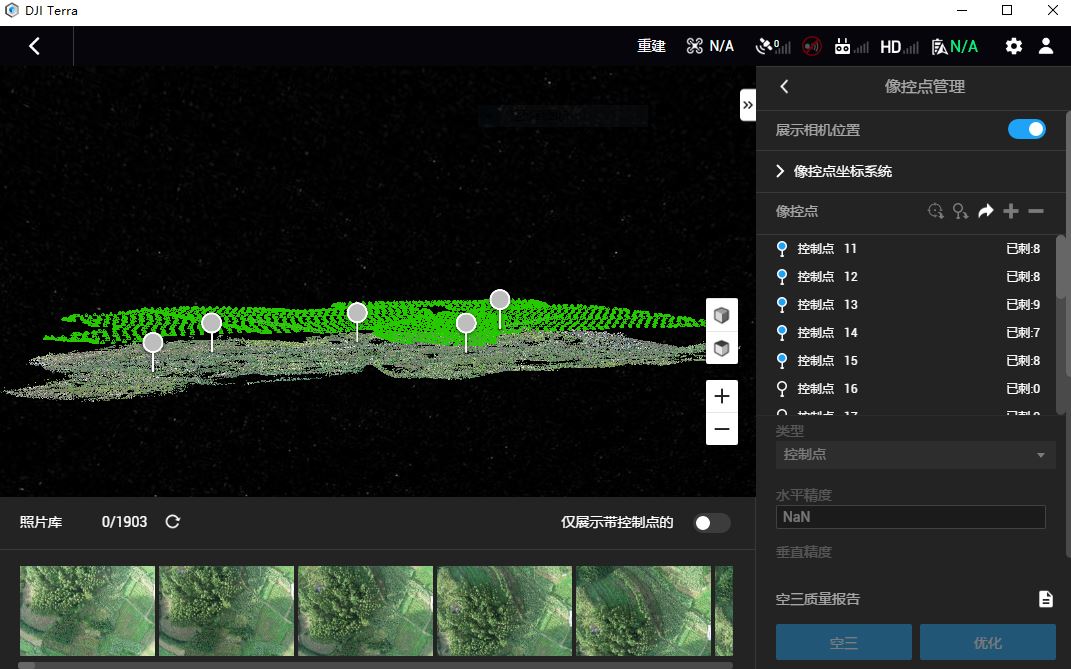Click the leftmost control point marker in 3D view

[x=153, y=342]
